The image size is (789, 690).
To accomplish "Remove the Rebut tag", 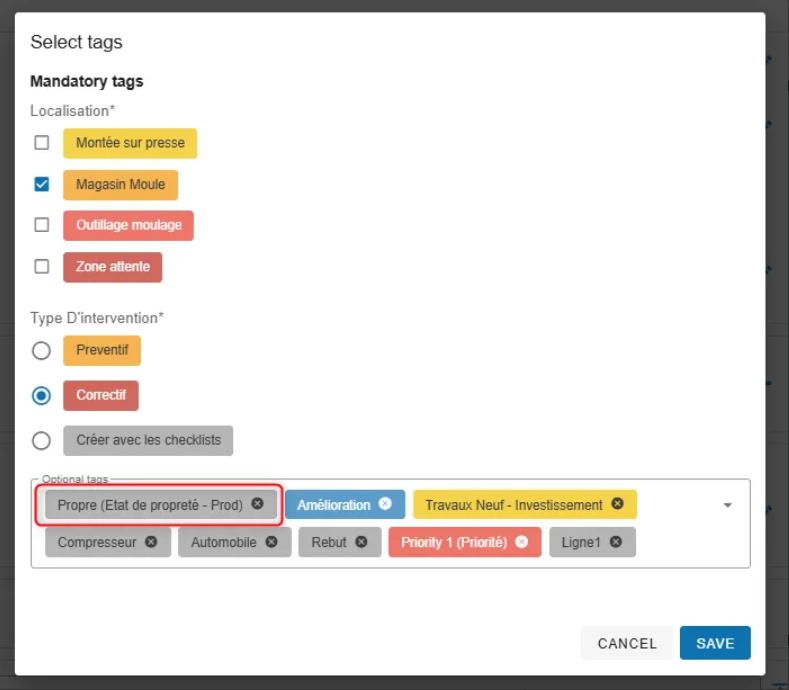I will point(361,542).
